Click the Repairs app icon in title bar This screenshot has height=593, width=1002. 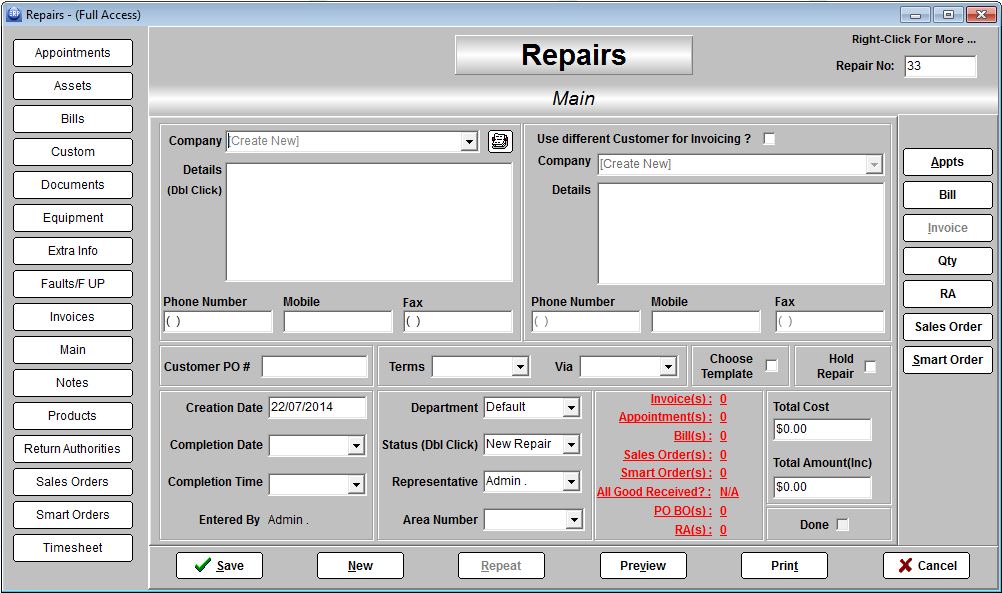13,14
